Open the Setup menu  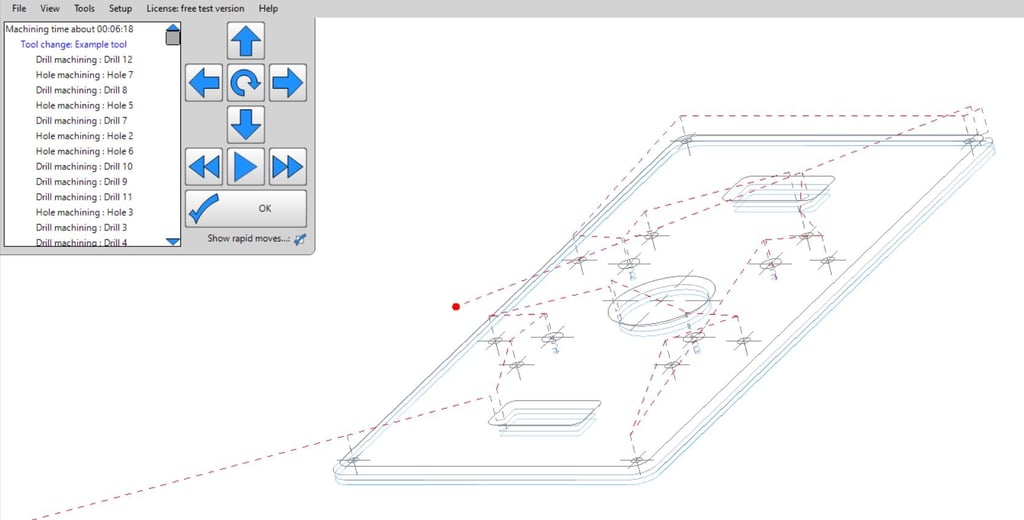click(x=120, y=8)
